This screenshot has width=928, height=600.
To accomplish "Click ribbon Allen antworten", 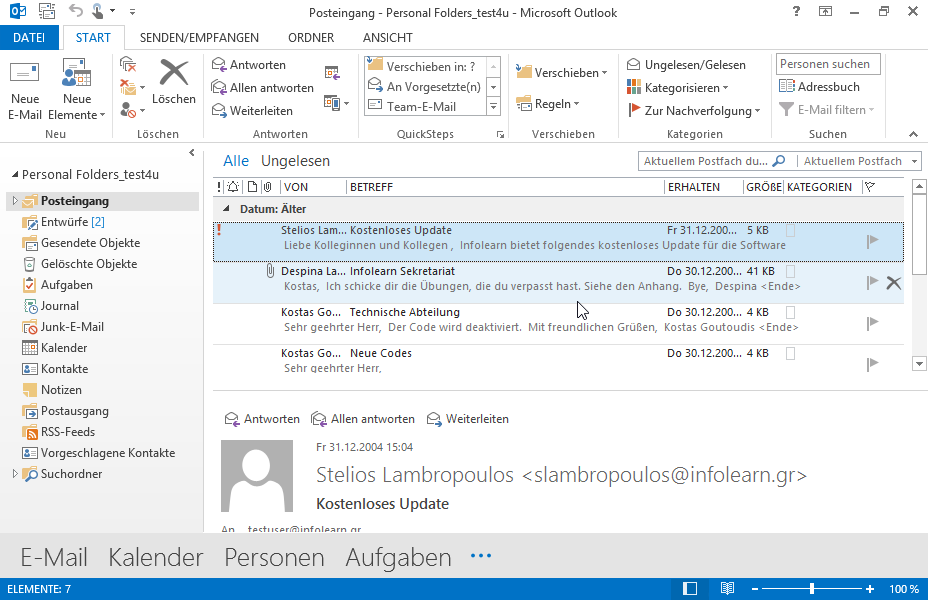I will [263, 88].
